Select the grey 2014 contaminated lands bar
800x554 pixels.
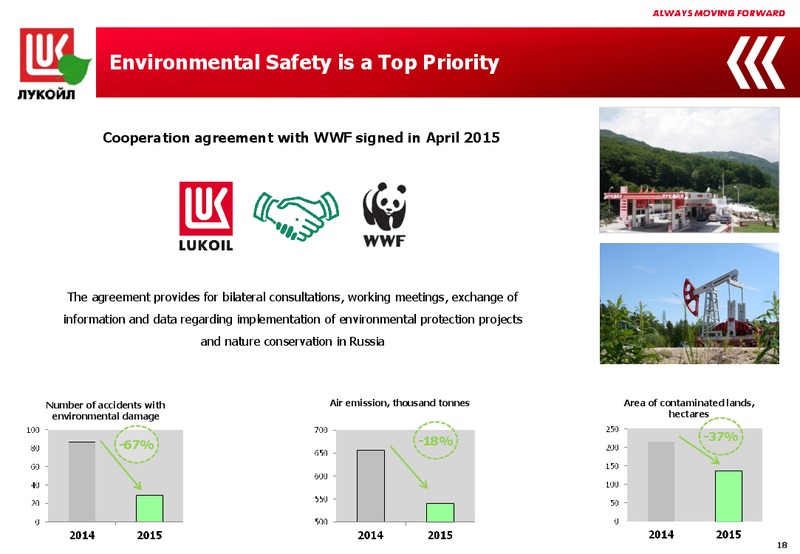[661, 482]
